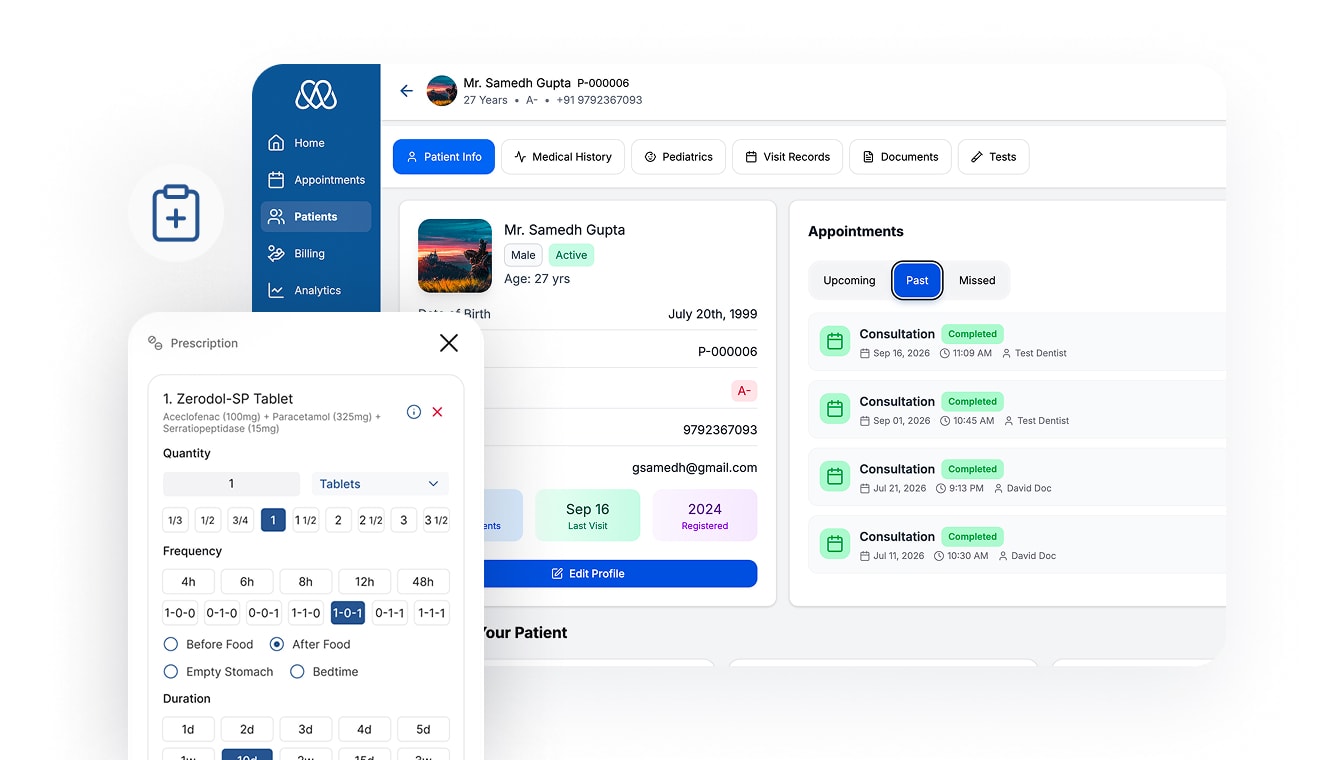
Task: Click calendar icon of Sep 01 consultation
Action: 835,409
